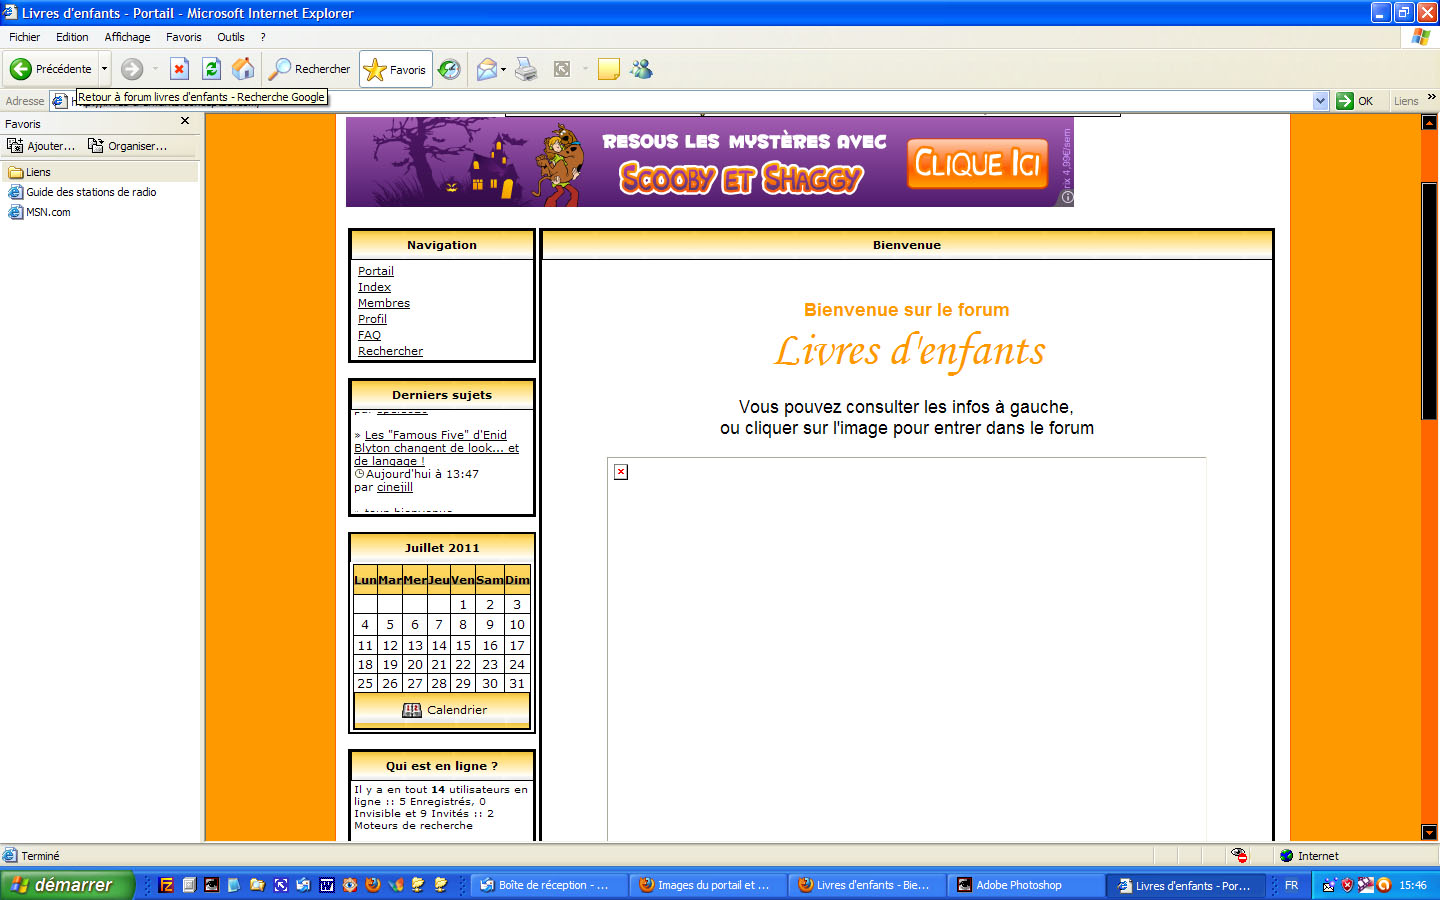1440x900 pixels.
Task: Open the Favoris menu in menu bar
Action: point(184,37)
